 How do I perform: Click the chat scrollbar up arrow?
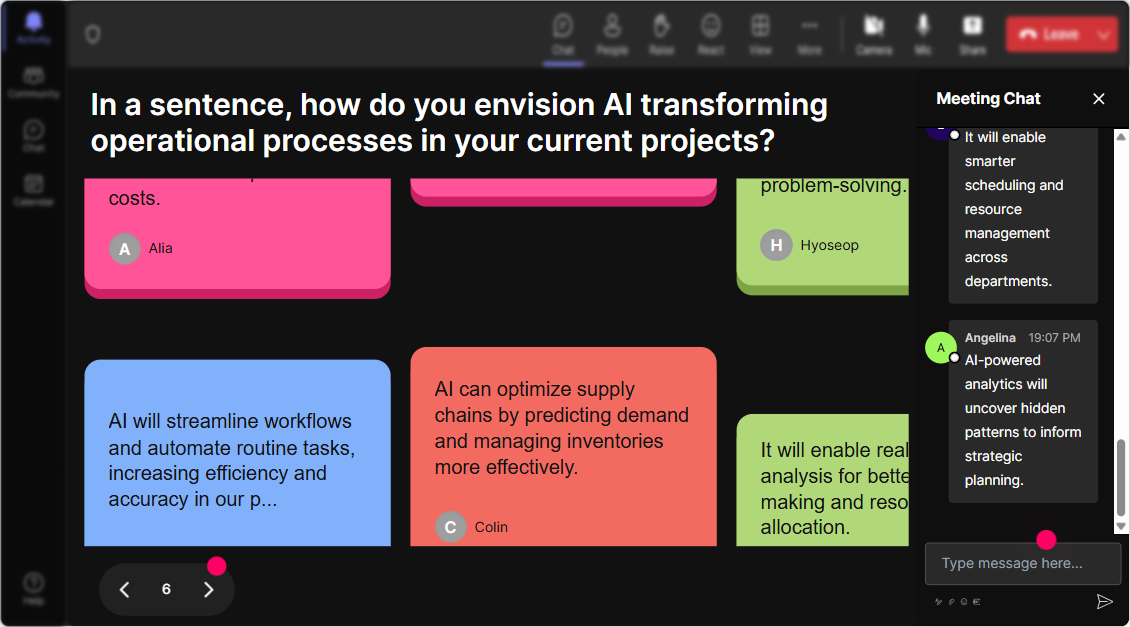point(1121,135)
